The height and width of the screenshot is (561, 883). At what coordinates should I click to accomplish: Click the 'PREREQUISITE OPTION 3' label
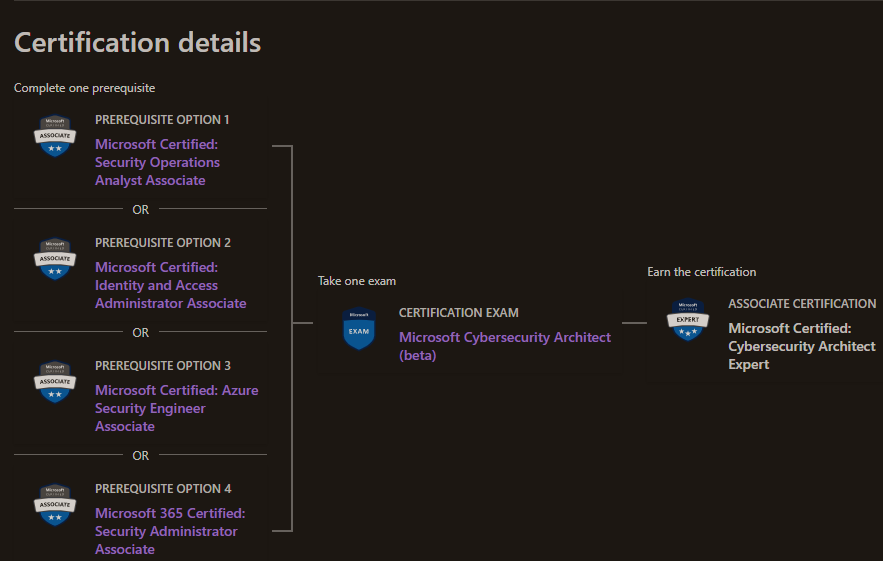163,366
